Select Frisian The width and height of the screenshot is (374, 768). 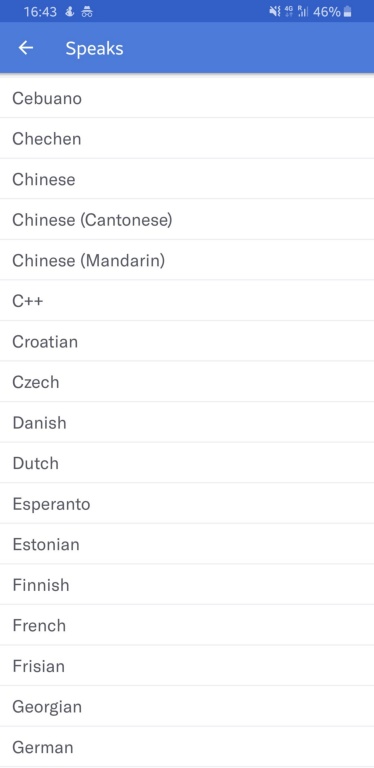coord(187,666)
